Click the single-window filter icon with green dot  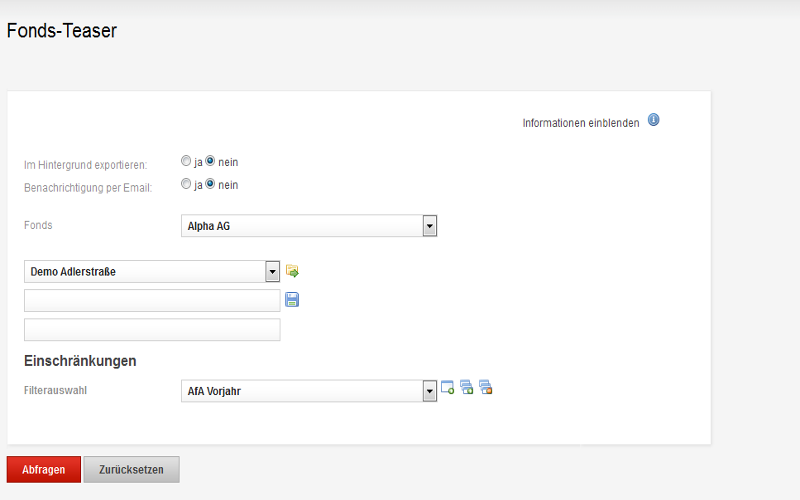click(x=447, y=387)
